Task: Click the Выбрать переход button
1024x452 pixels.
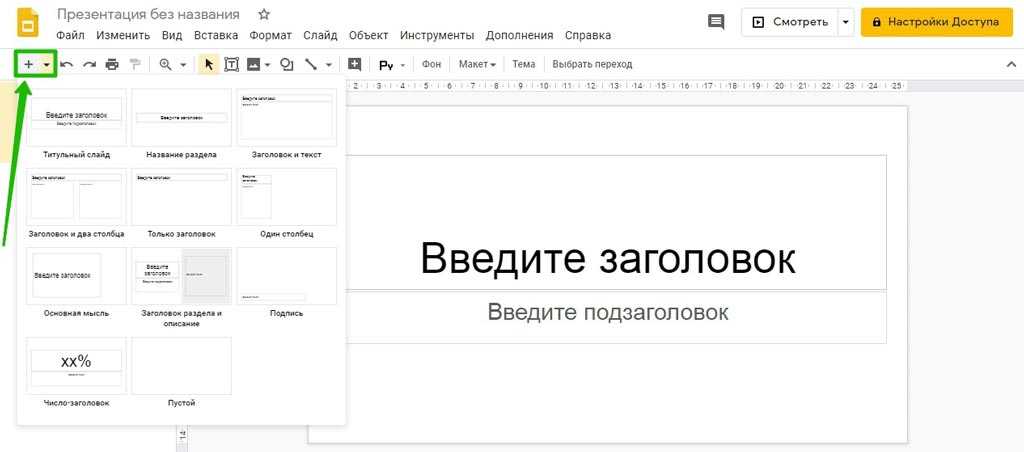Action: click(592, 64)
